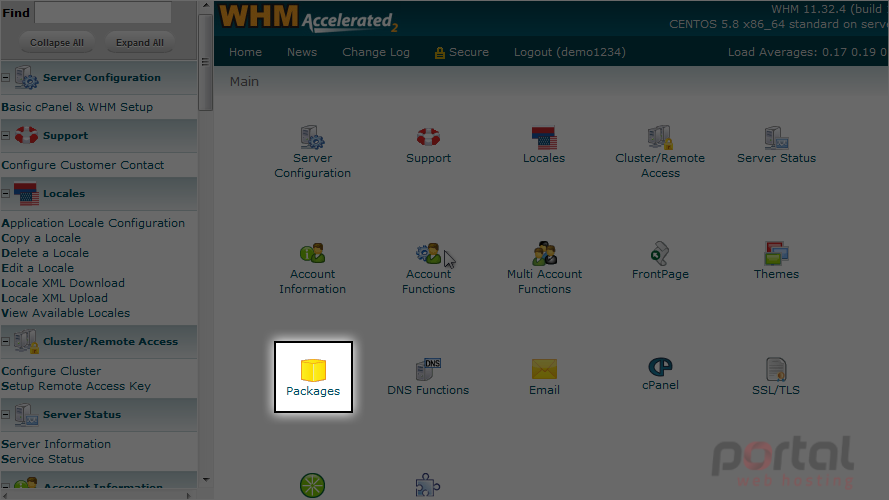Open View Available Locales link
This screenshot has width=889, height=500.
[65, 313]
